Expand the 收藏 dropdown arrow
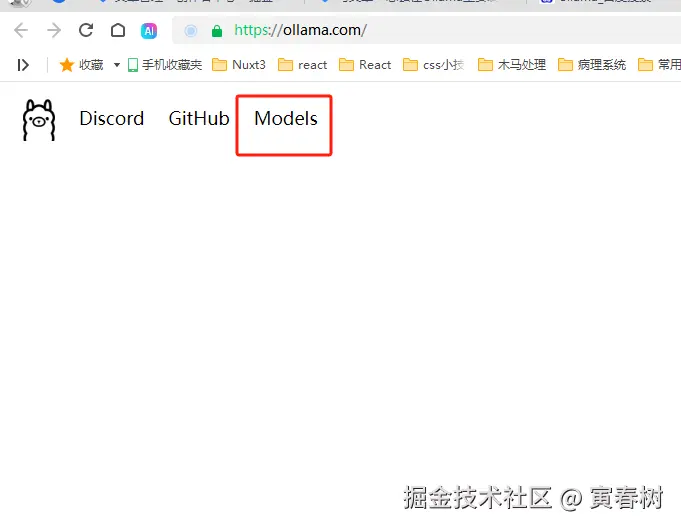 tap(117, 65)
